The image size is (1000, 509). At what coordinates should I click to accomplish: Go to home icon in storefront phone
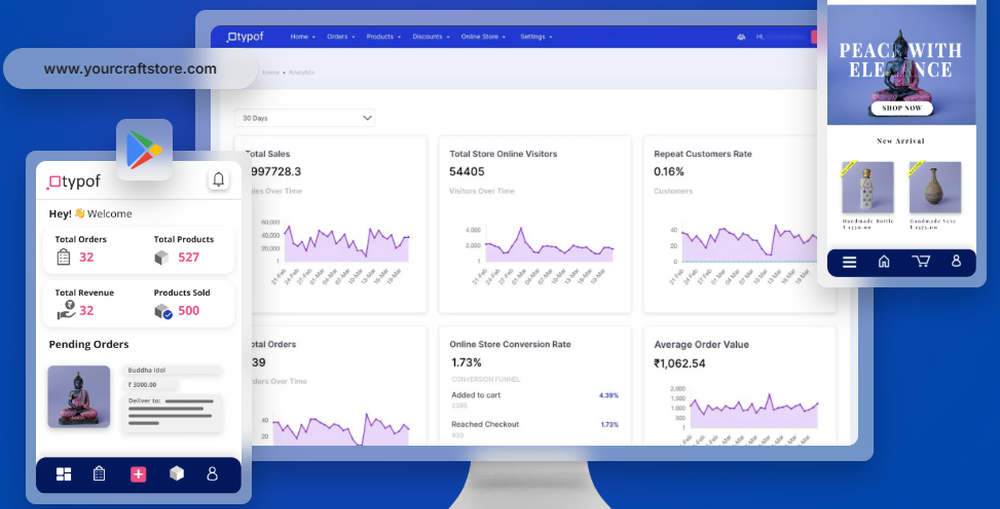click(884, 261)
